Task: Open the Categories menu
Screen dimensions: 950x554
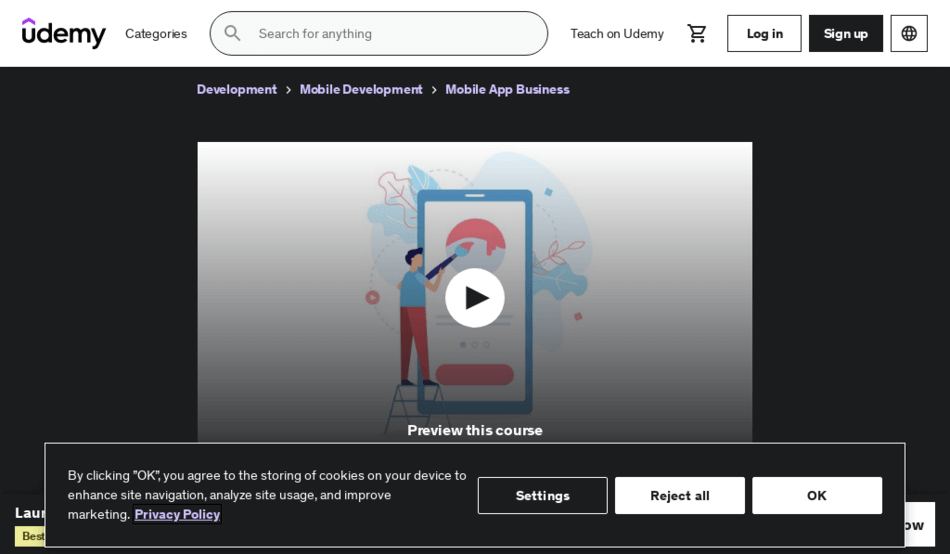Action: (156, 33)
